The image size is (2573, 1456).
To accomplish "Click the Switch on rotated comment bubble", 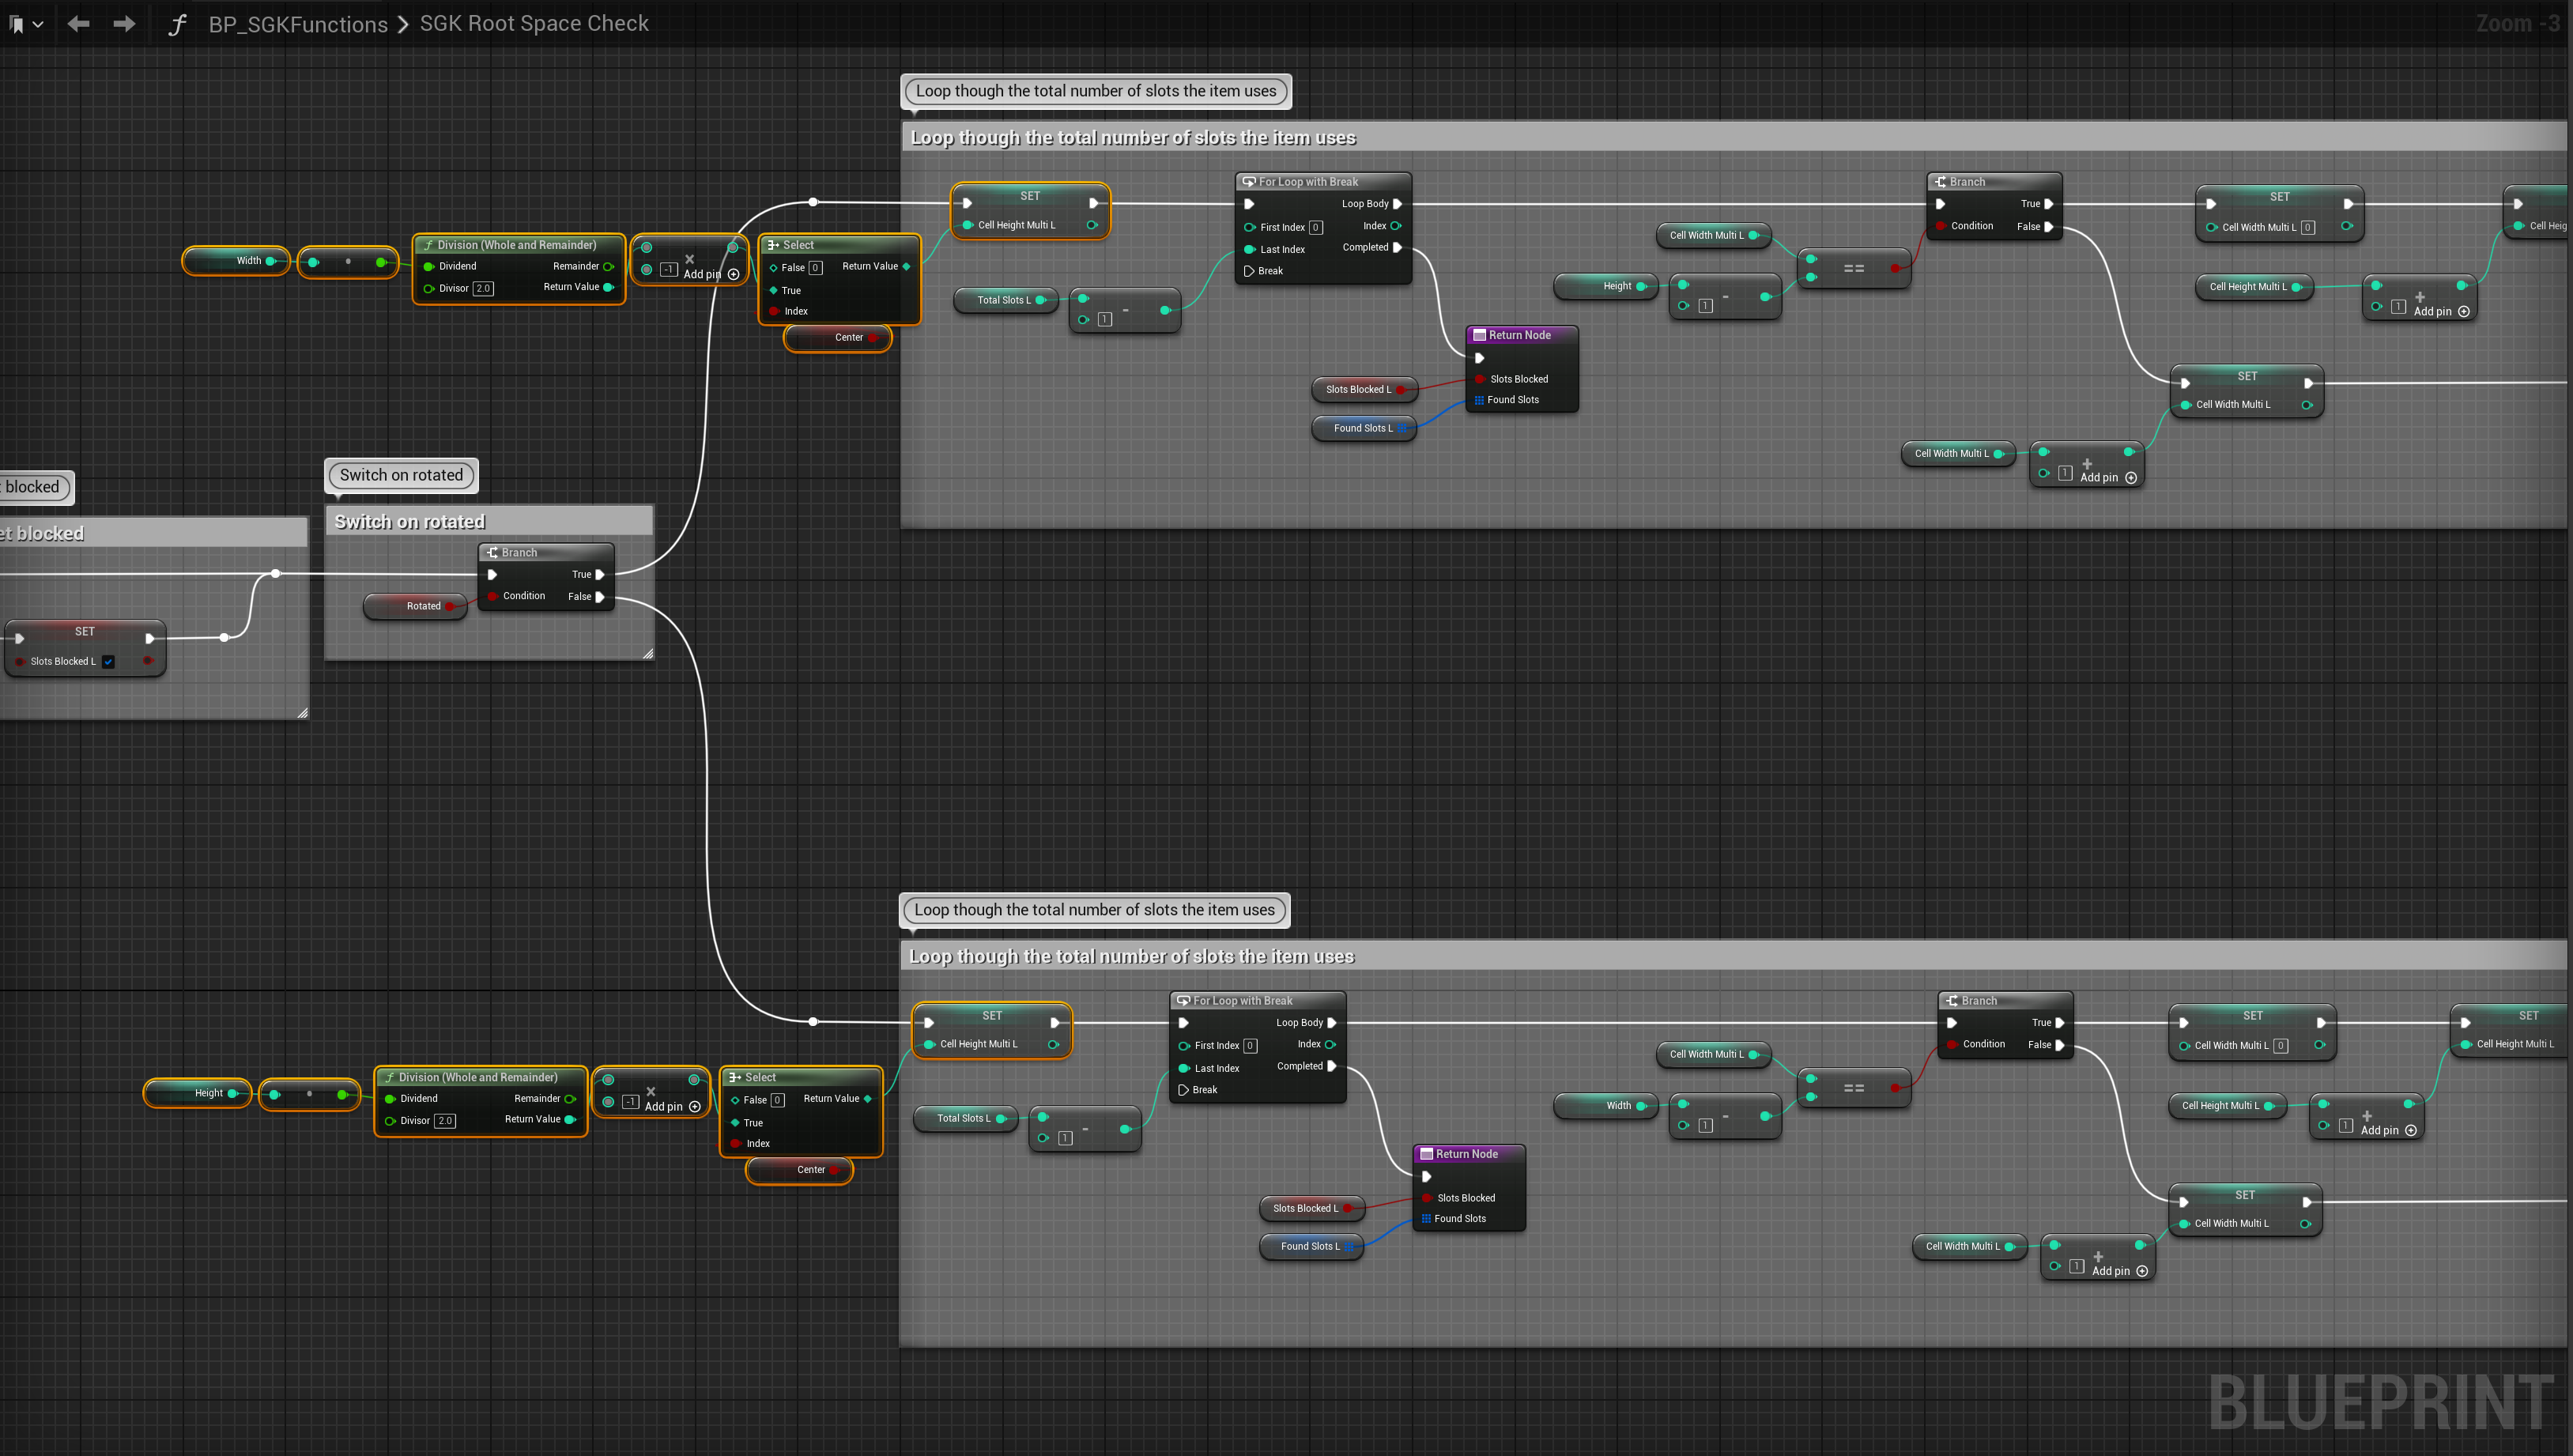I will tap(401, 475).
